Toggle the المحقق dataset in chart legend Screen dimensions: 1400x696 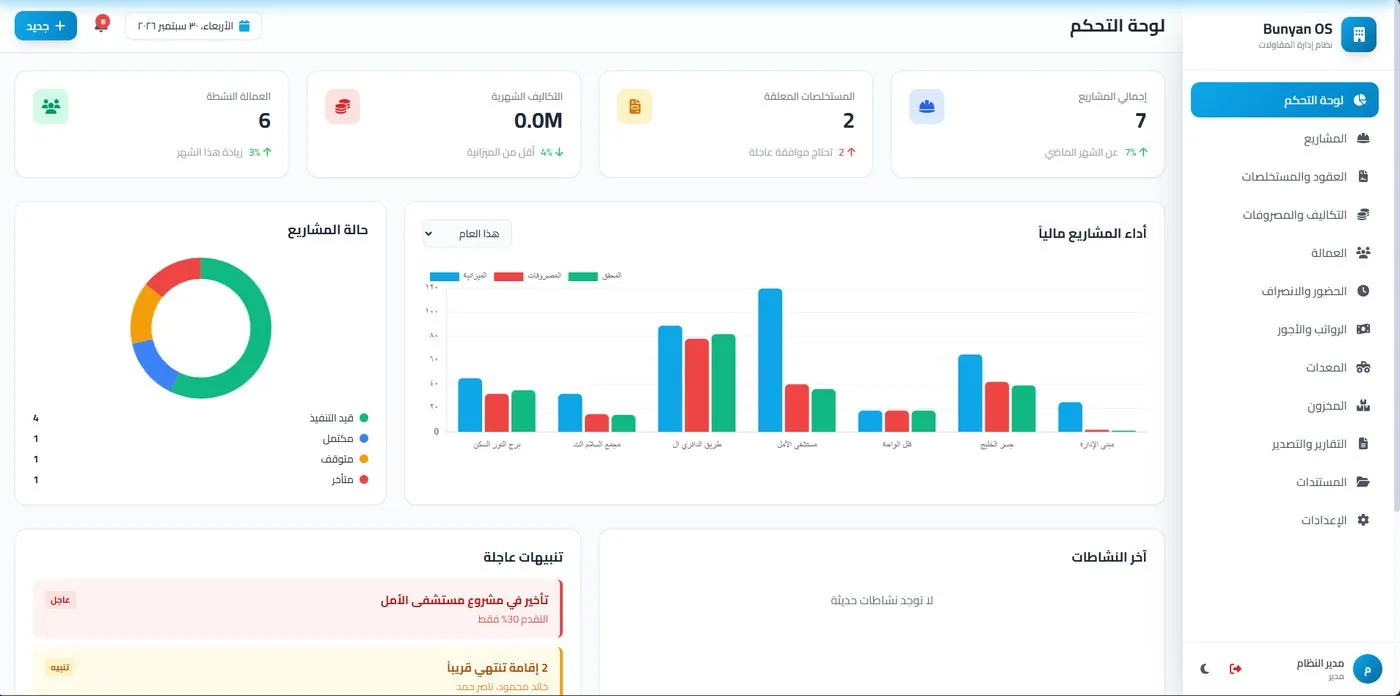[x=595, y=275]
